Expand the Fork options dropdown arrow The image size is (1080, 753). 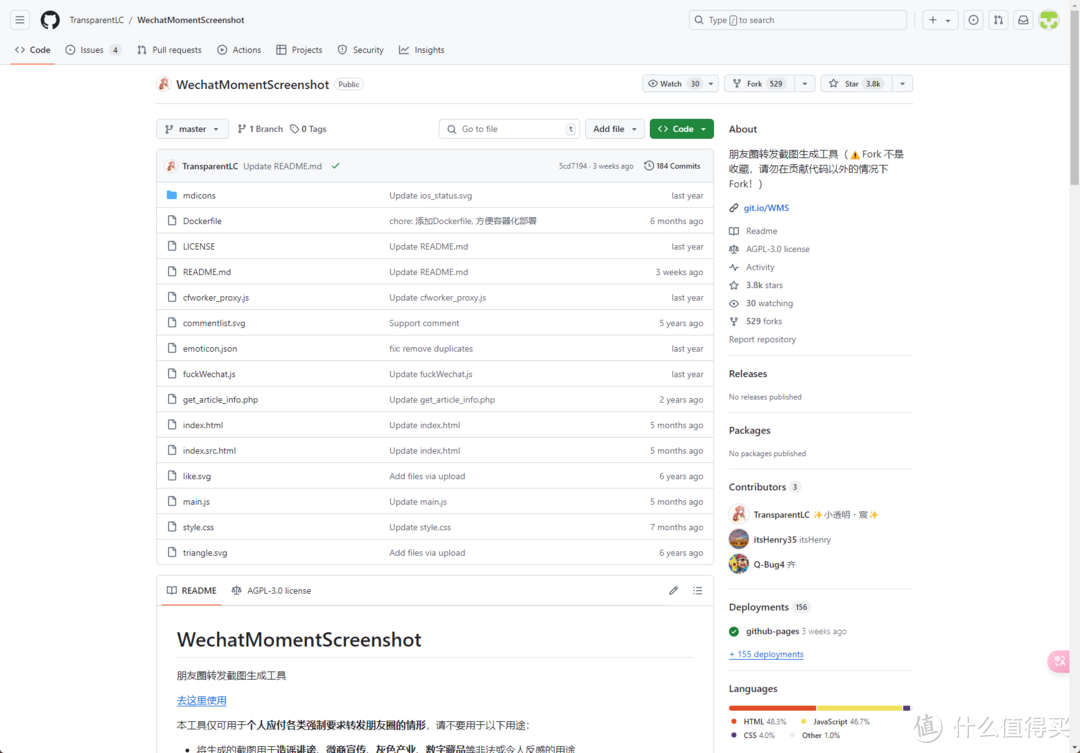804,83
